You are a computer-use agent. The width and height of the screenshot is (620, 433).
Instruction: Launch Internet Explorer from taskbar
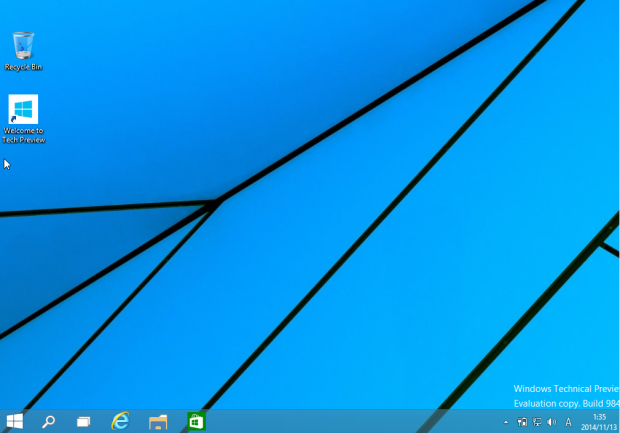coord(121,421)
